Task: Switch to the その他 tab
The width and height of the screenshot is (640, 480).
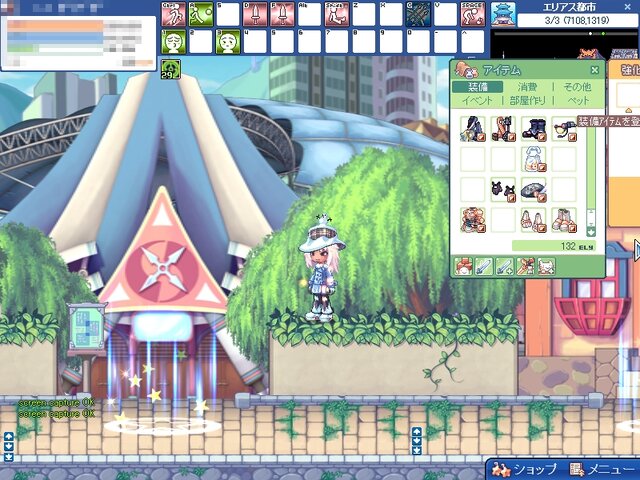Action: [577, 87]
